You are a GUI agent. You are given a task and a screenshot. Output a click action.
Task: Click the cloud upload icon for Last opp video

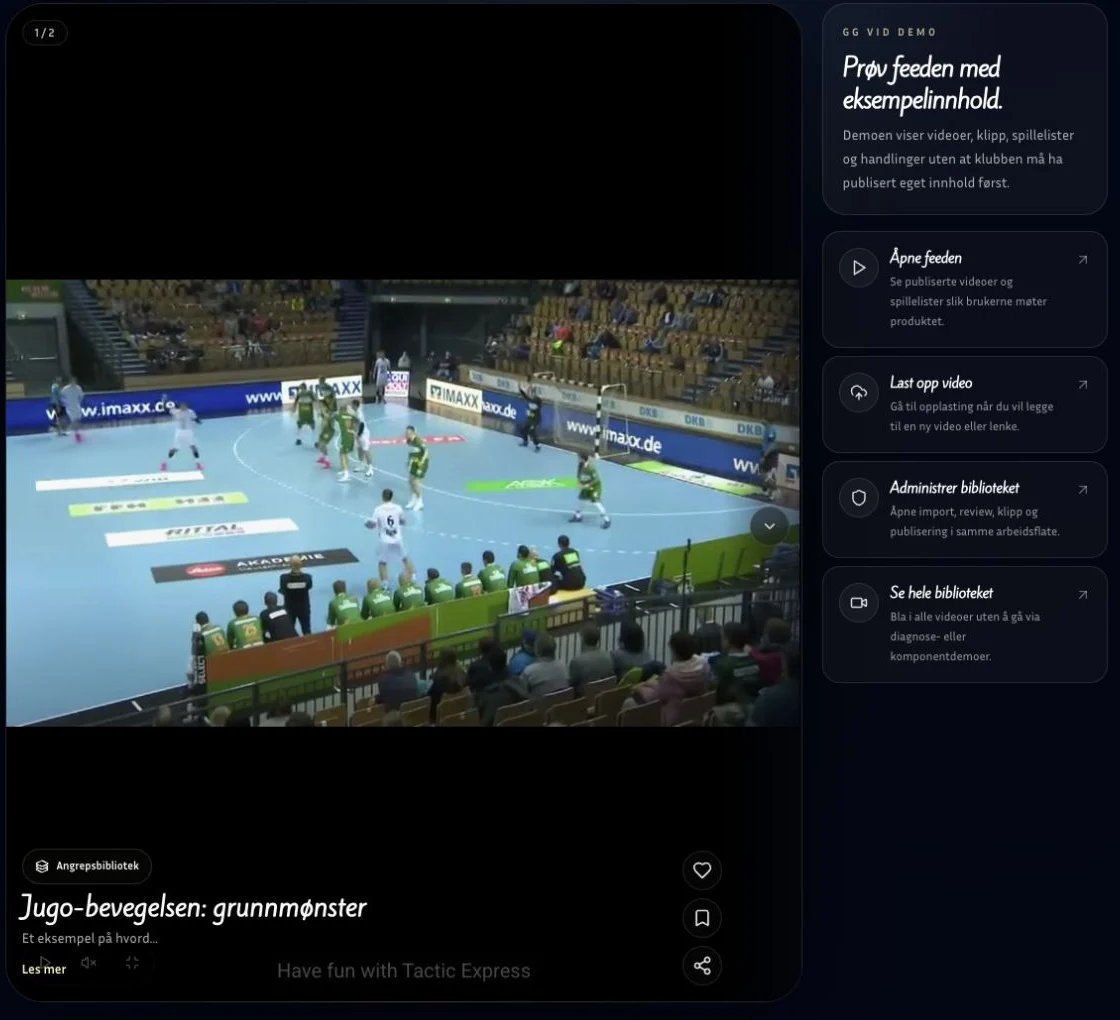(859, 393)
